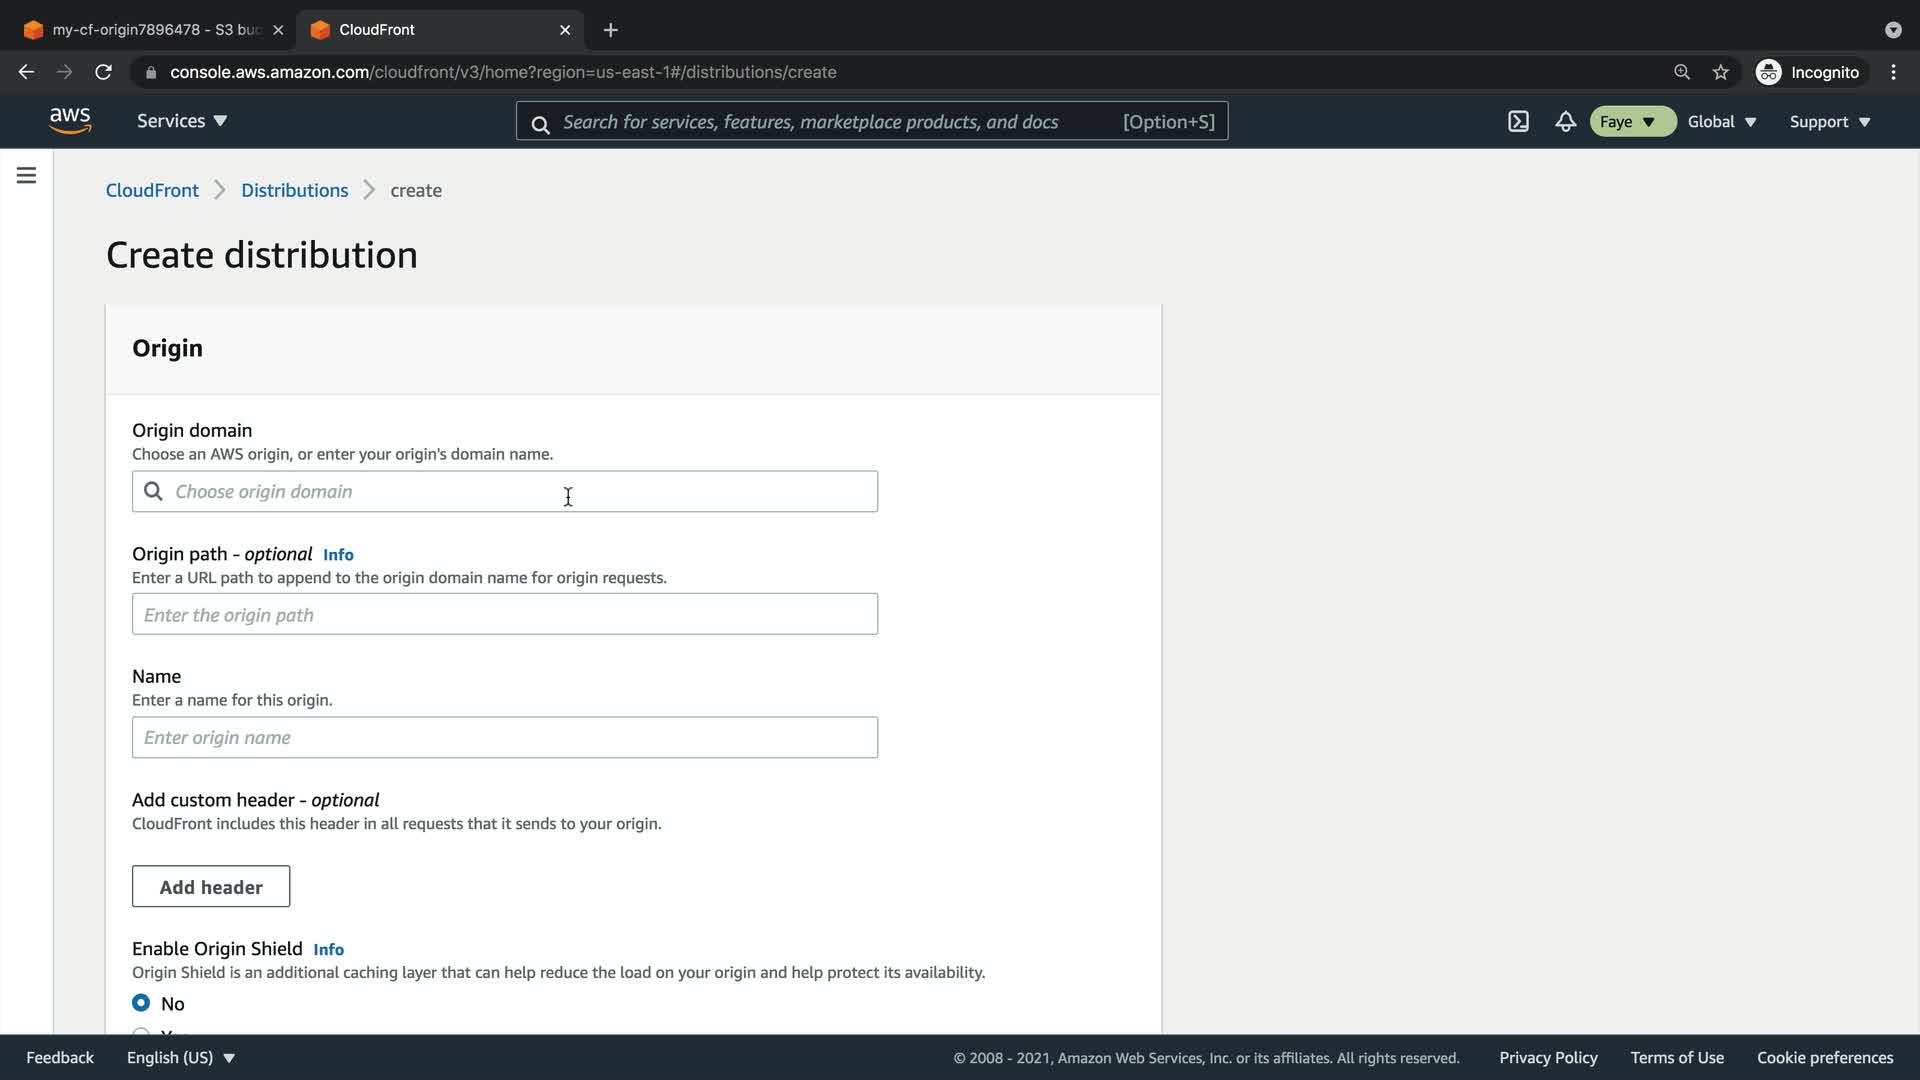Open the Chrome three-dot menu
This screenshot has width=1920, height=1080.
[x=1893, y=72]
